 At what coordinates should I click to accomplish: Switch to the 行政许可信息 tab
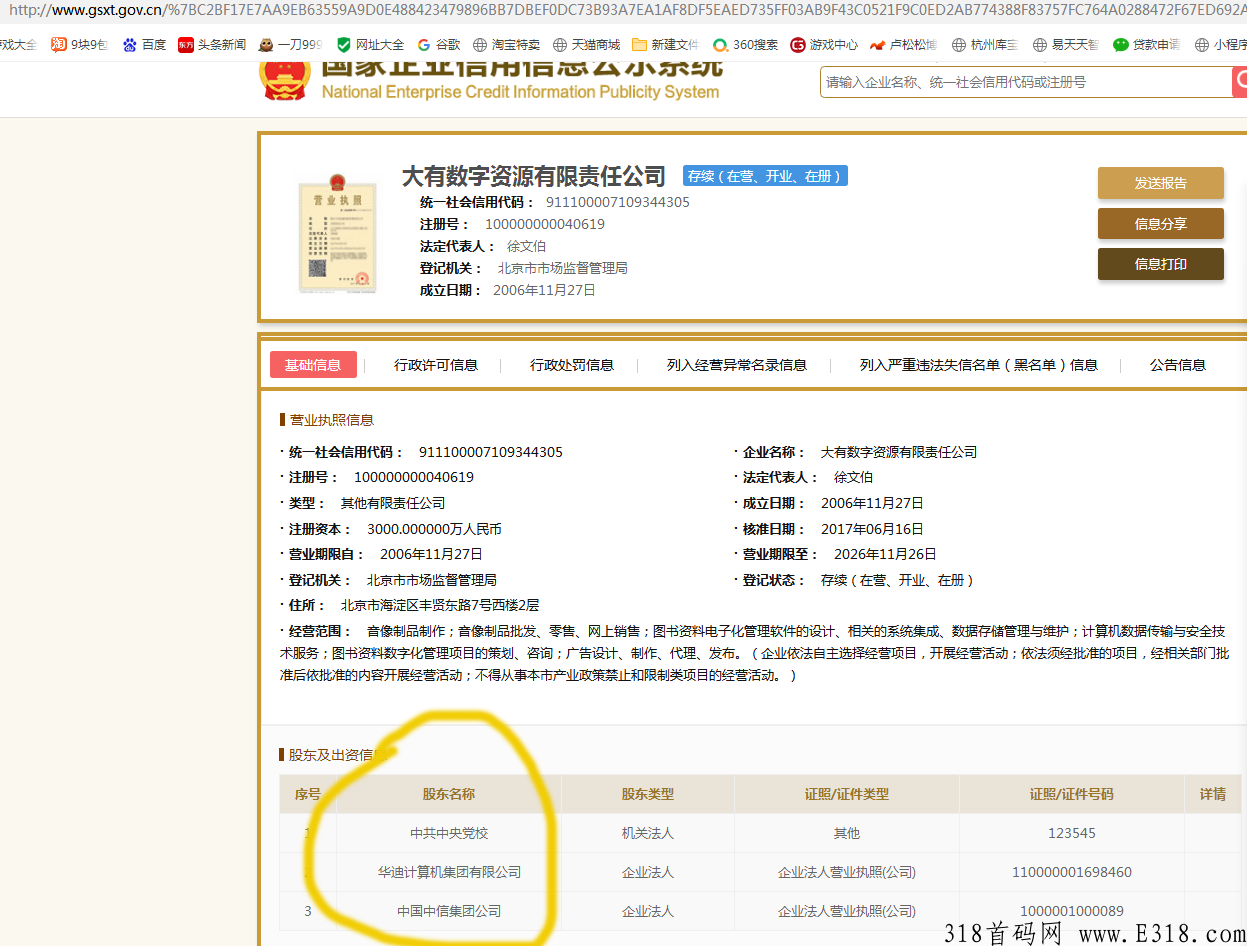coord(436,365)
